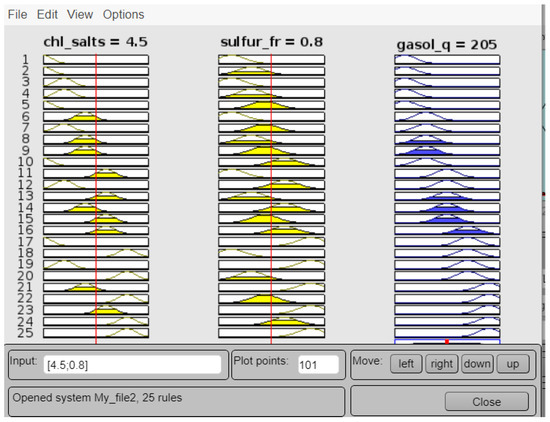Select rule number 16
The height and width of the screenshot is (422, 550).
pyautogui.click(x=25, y=230)
